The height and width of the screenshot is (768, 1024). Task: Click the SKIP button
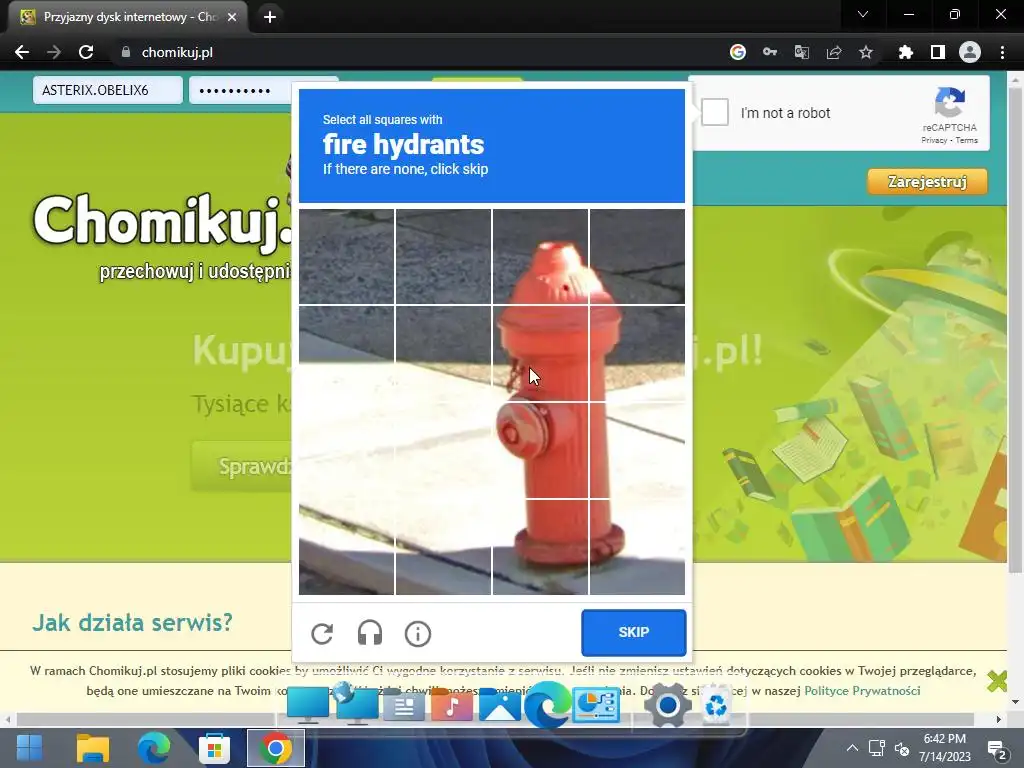point(633,632)
